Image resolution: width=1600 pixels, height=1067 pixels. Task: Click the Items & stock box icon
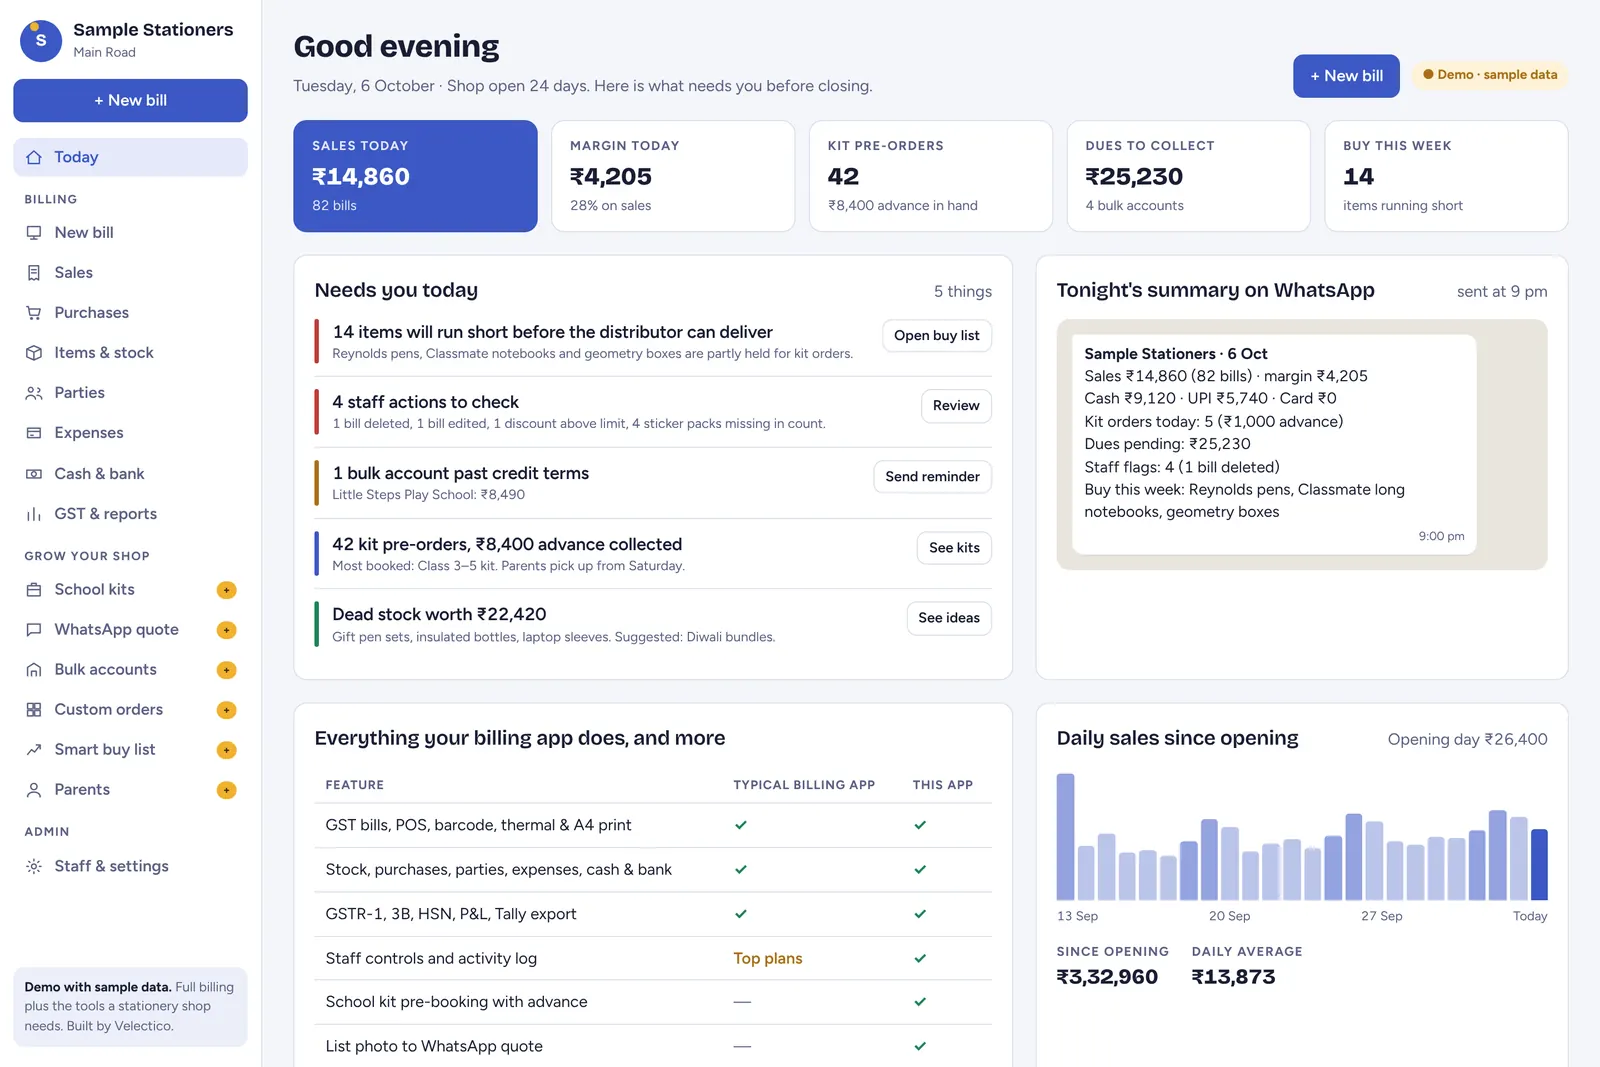click(x=34, y=353)
